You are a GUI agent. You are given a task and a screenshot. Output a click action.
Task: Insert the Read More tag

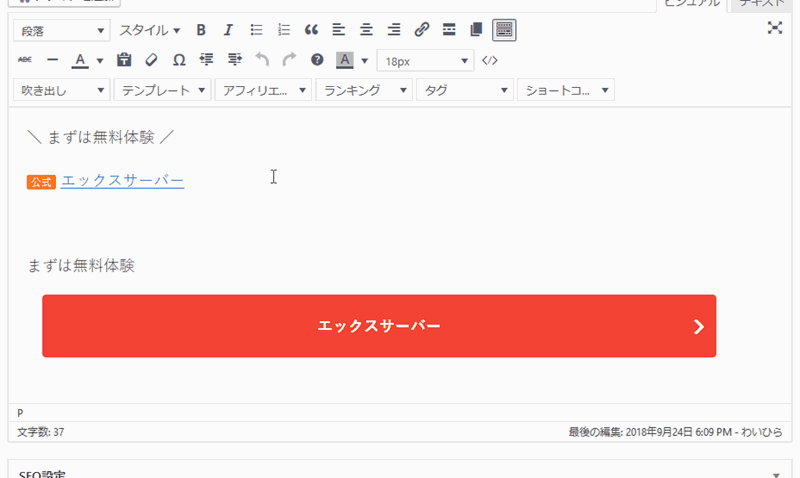(x=449, y=30)
